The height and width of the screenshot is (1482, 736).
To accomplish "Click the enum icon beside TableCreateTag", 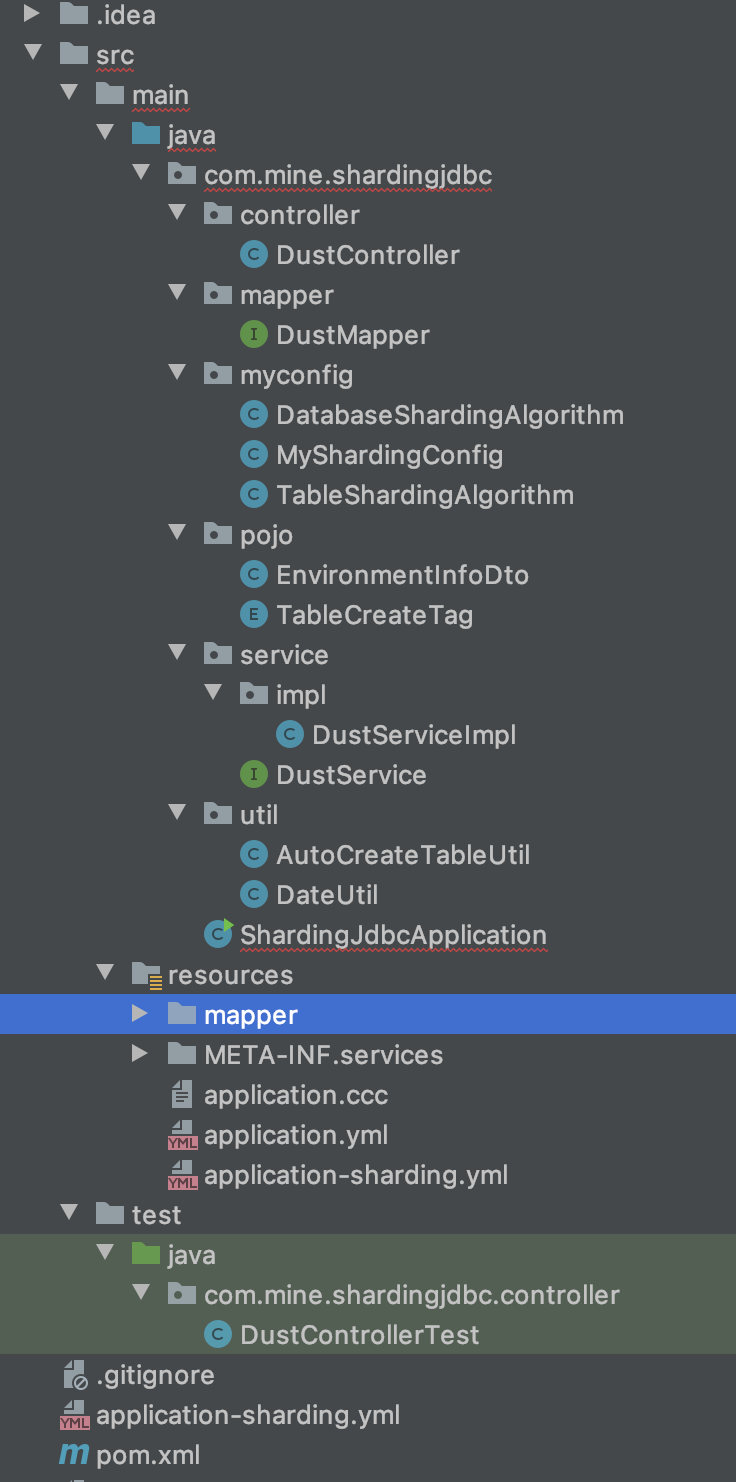I will [253, 614].
